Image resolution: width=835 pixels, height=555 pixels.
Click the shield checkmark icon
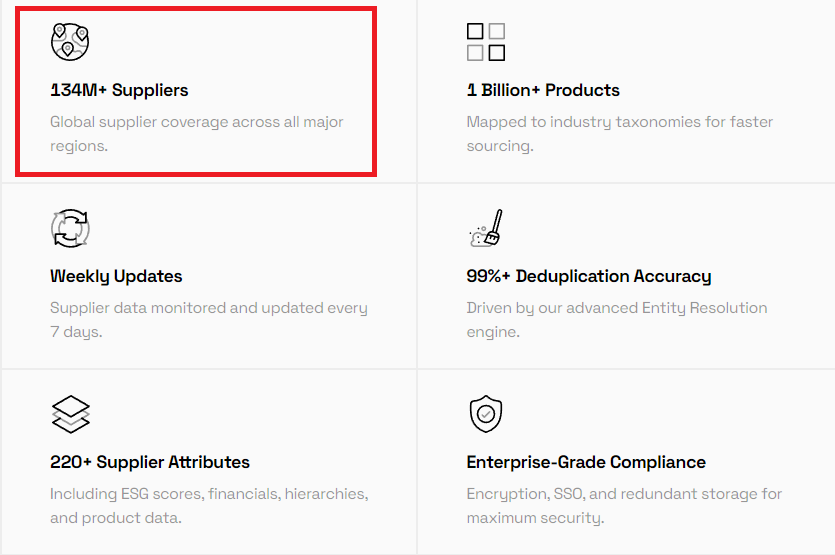(486, 414)
